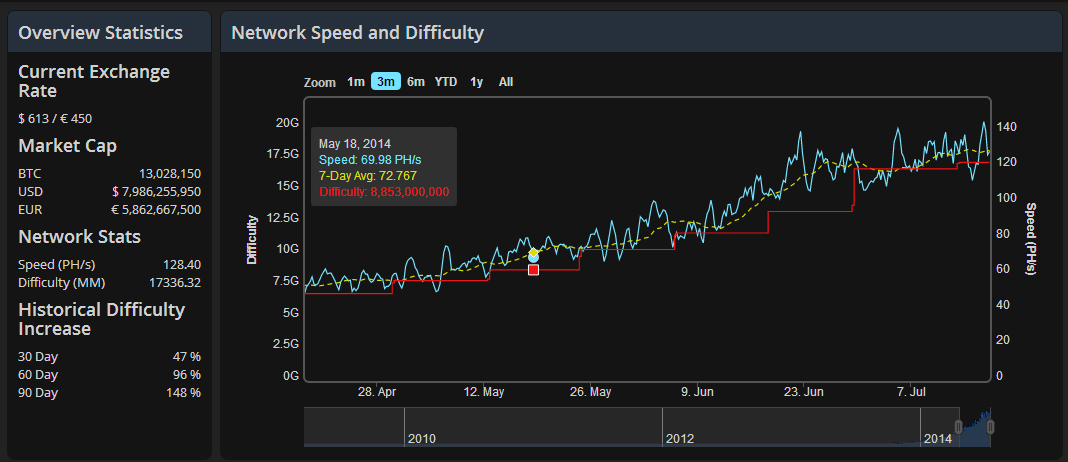Select the 1m zoom range
1068x462 pixels.
356,82
